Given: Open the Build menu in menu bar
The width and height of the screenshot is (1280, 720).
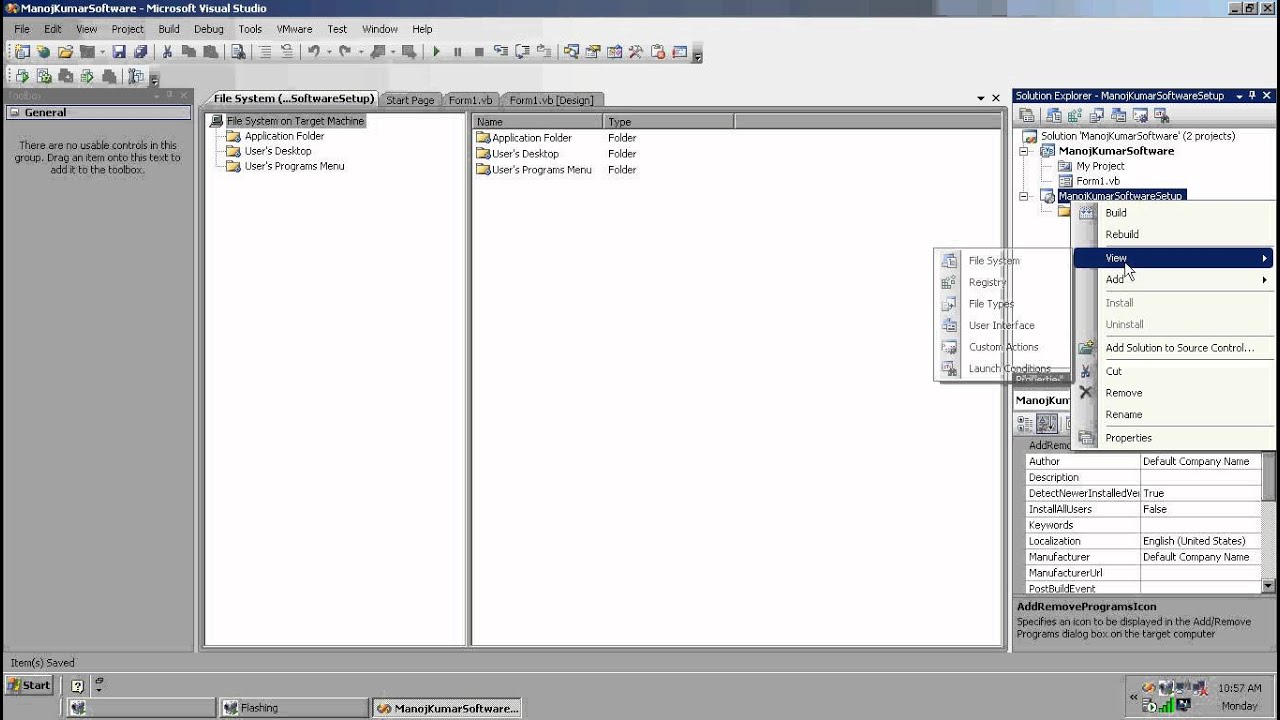Looking at the screenshot, I should click(169, 29).
